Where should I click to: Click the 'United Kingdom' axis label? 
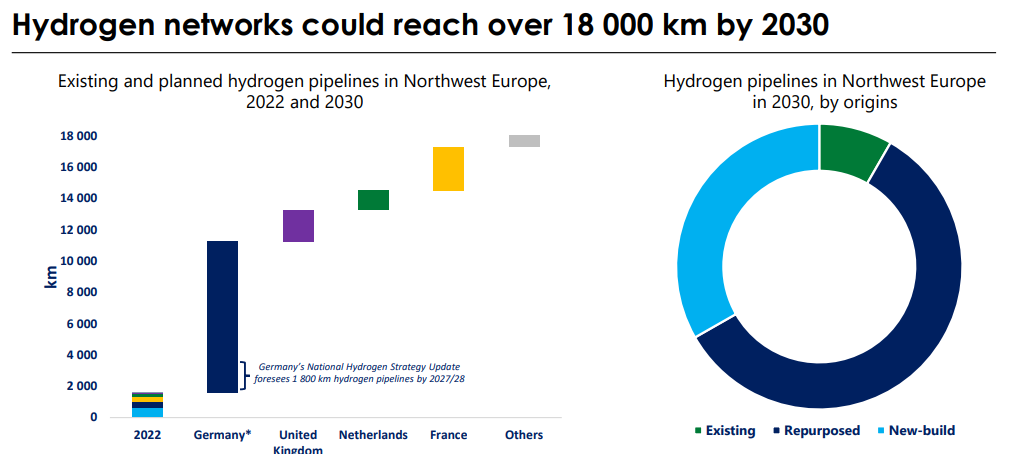click(x=298, y=442)
